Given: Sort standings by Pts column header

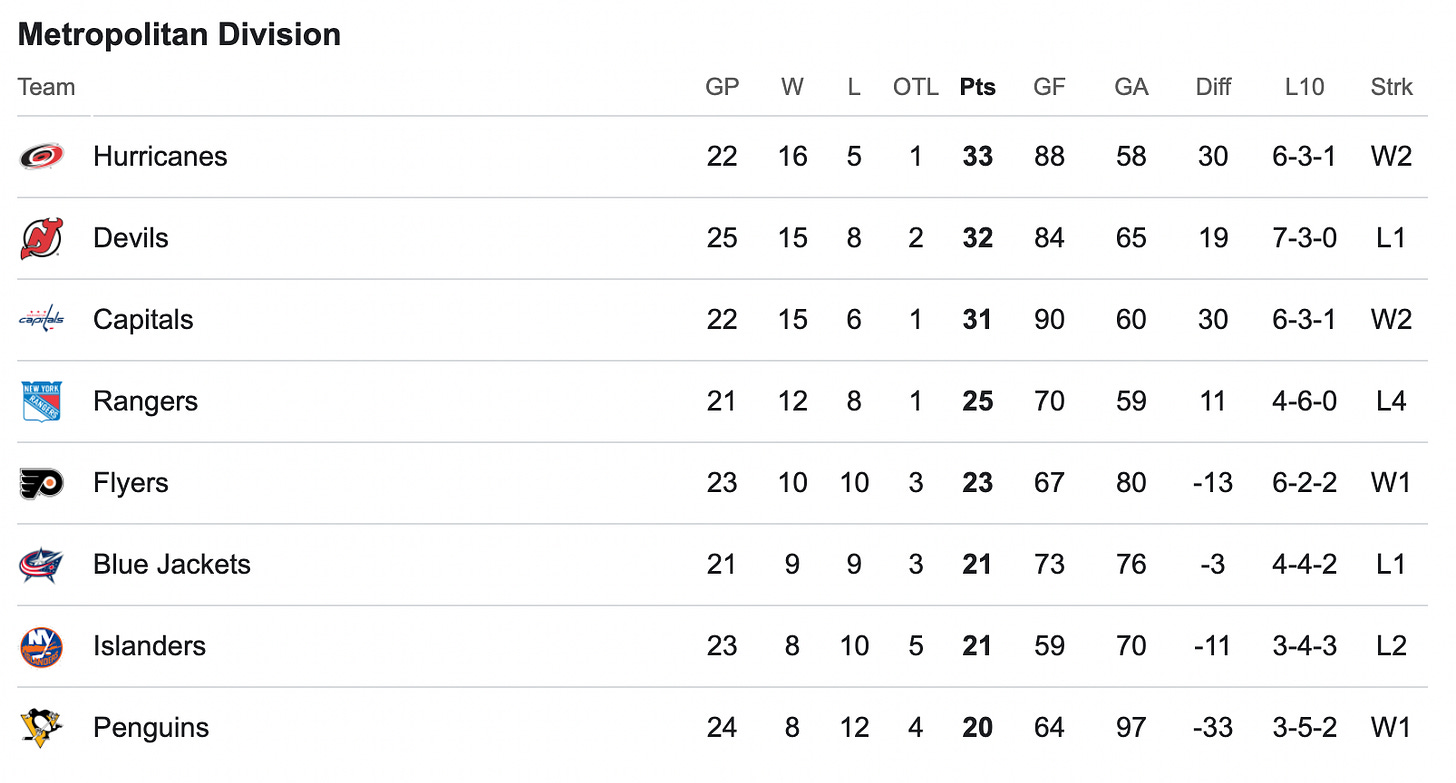Looking at the screenshot, I should tap(977, 87).
